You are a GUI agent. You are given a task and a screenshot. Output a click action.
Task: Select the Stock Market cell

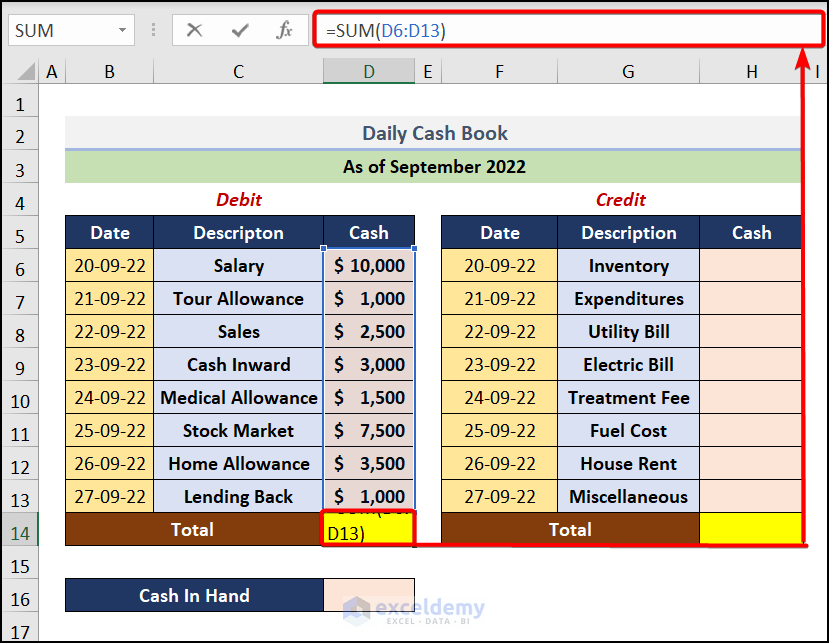pos(238,430)
